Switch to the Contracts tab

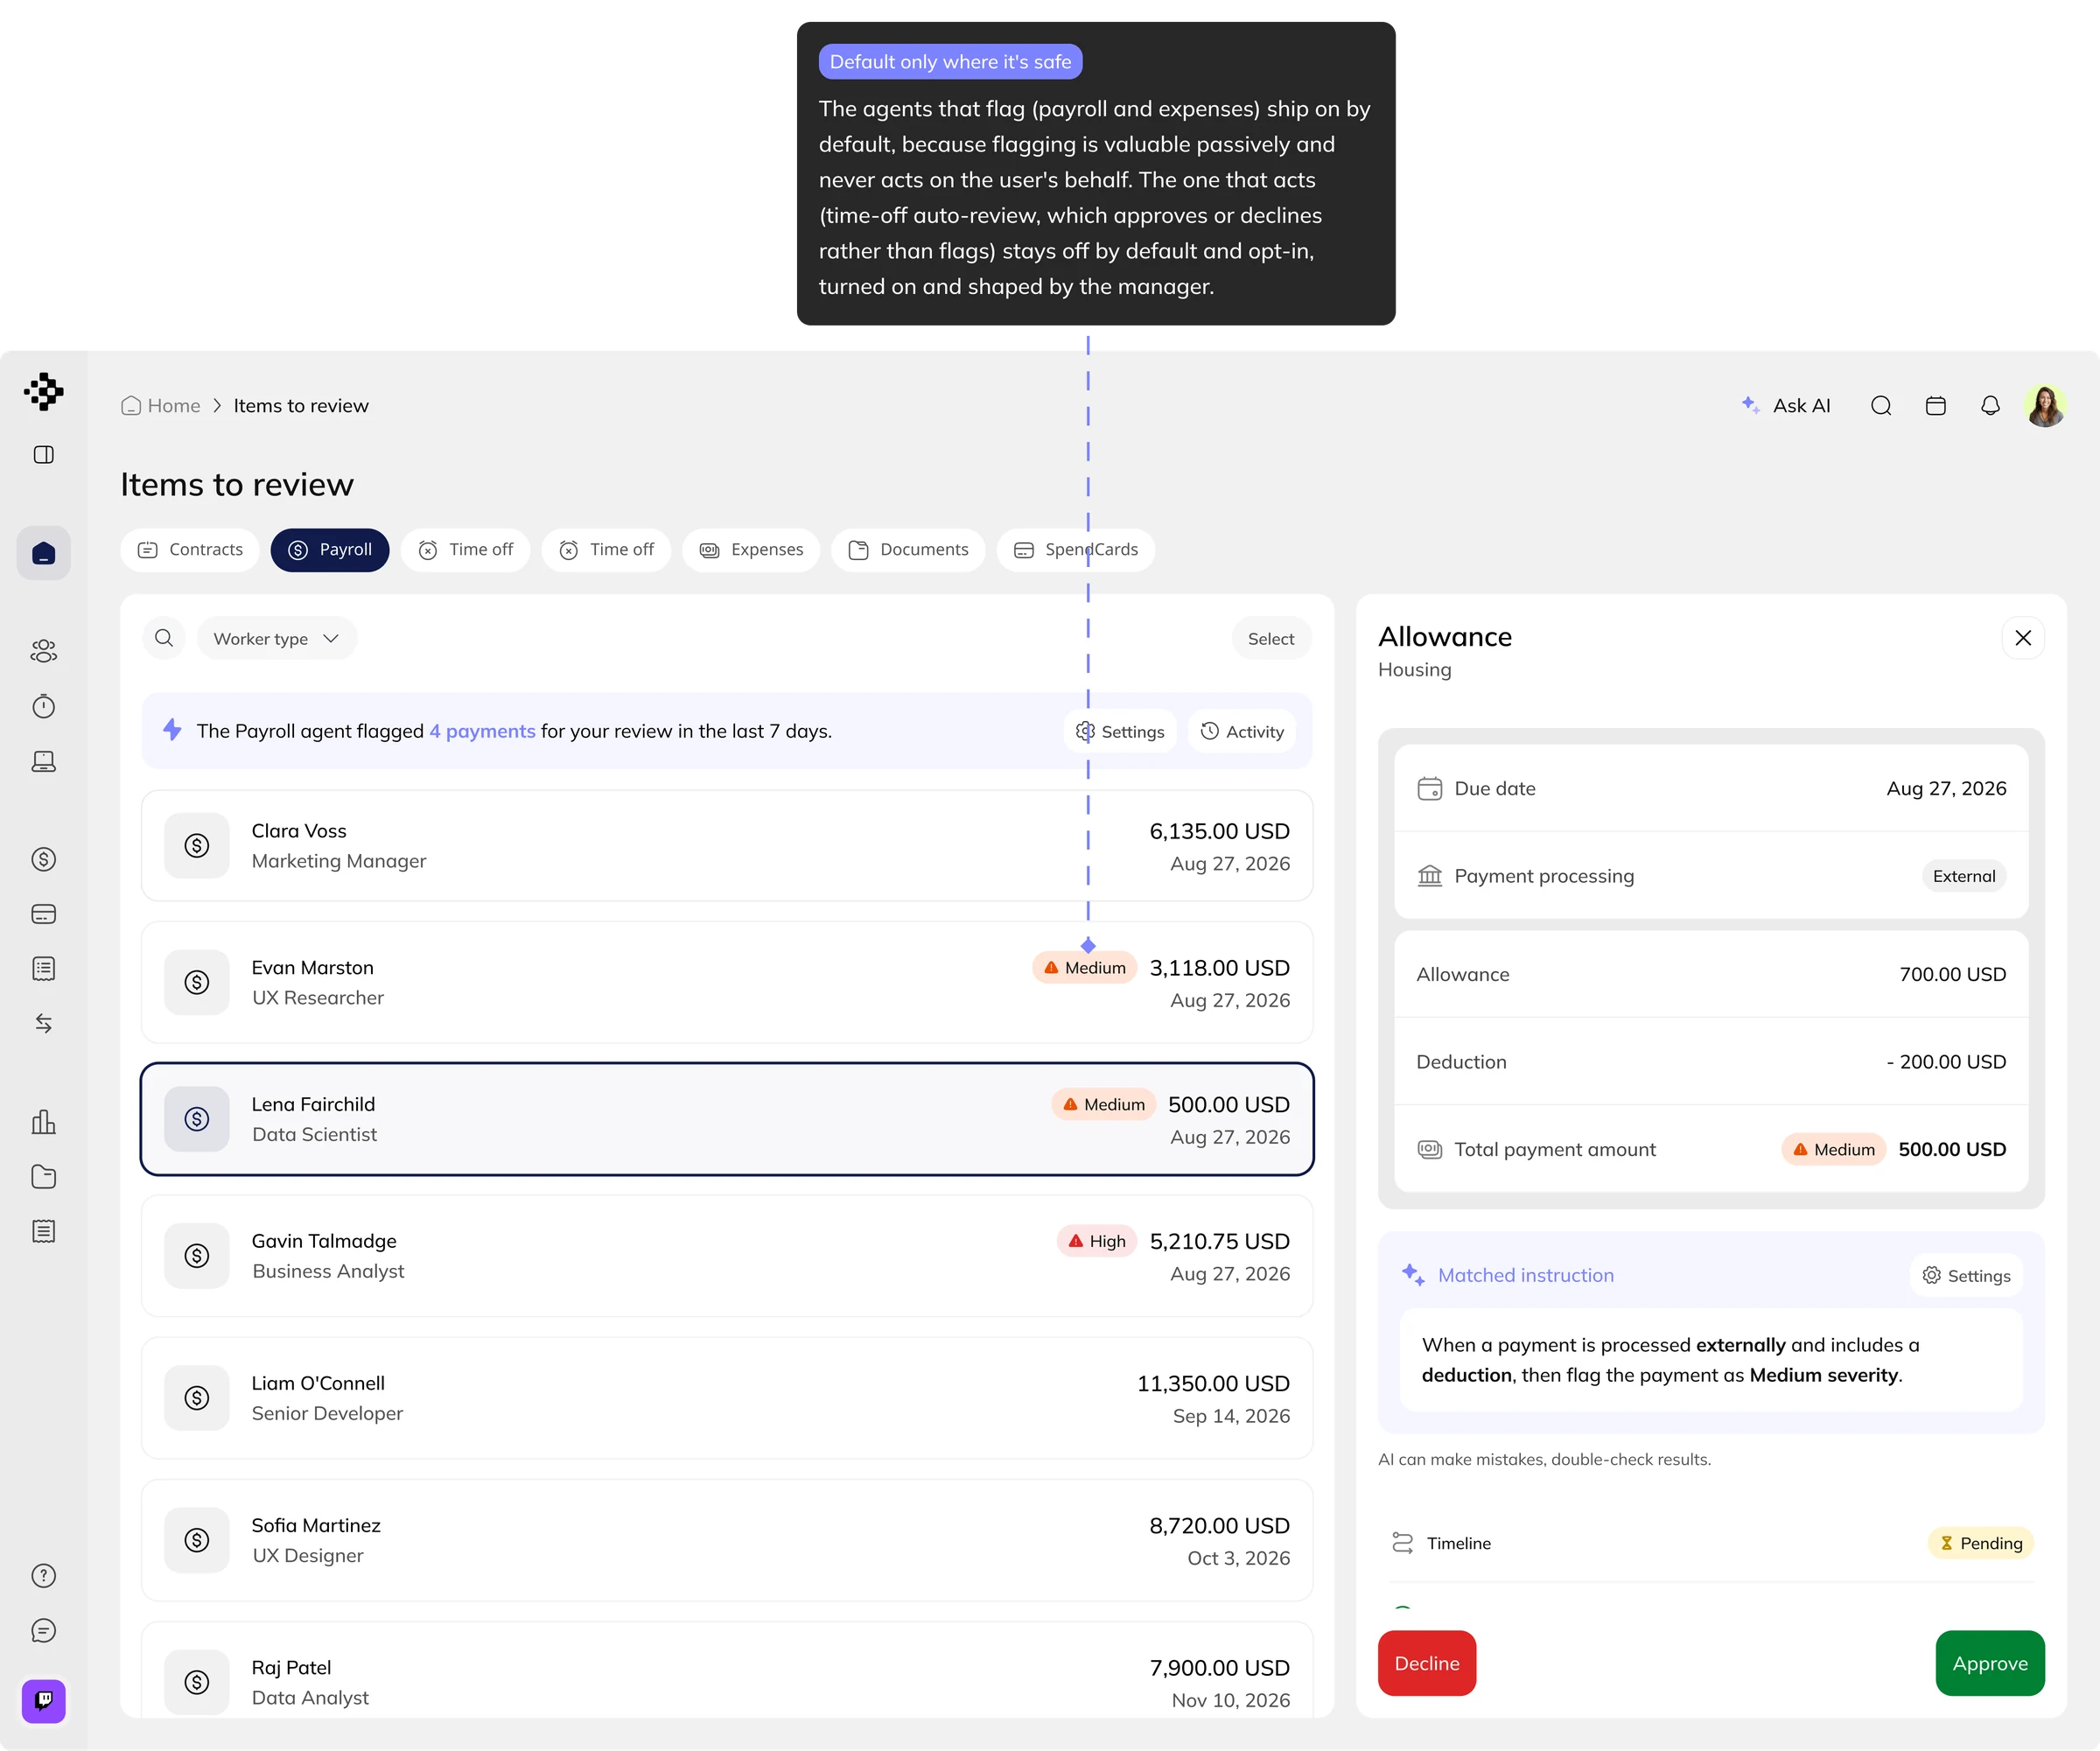pyautogui.click(x=190, y=550)
